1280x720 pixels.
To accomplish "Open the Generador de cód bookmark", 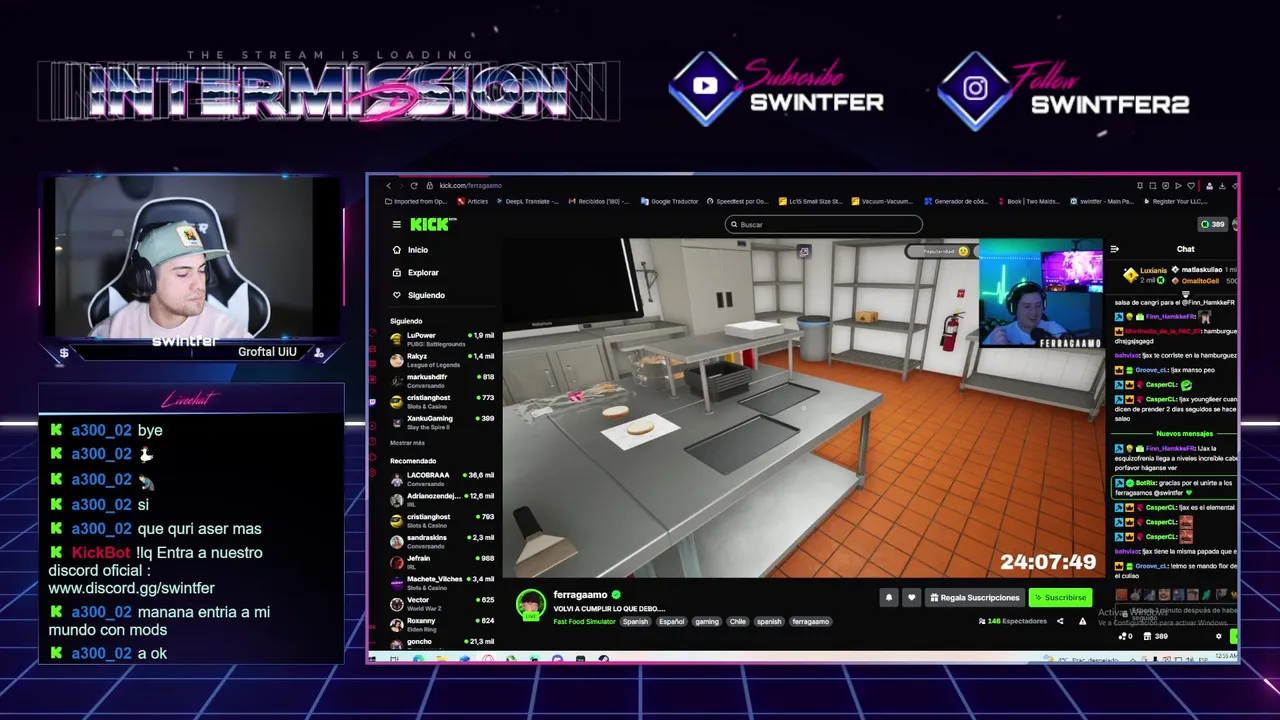I will (x=956, y=201).
